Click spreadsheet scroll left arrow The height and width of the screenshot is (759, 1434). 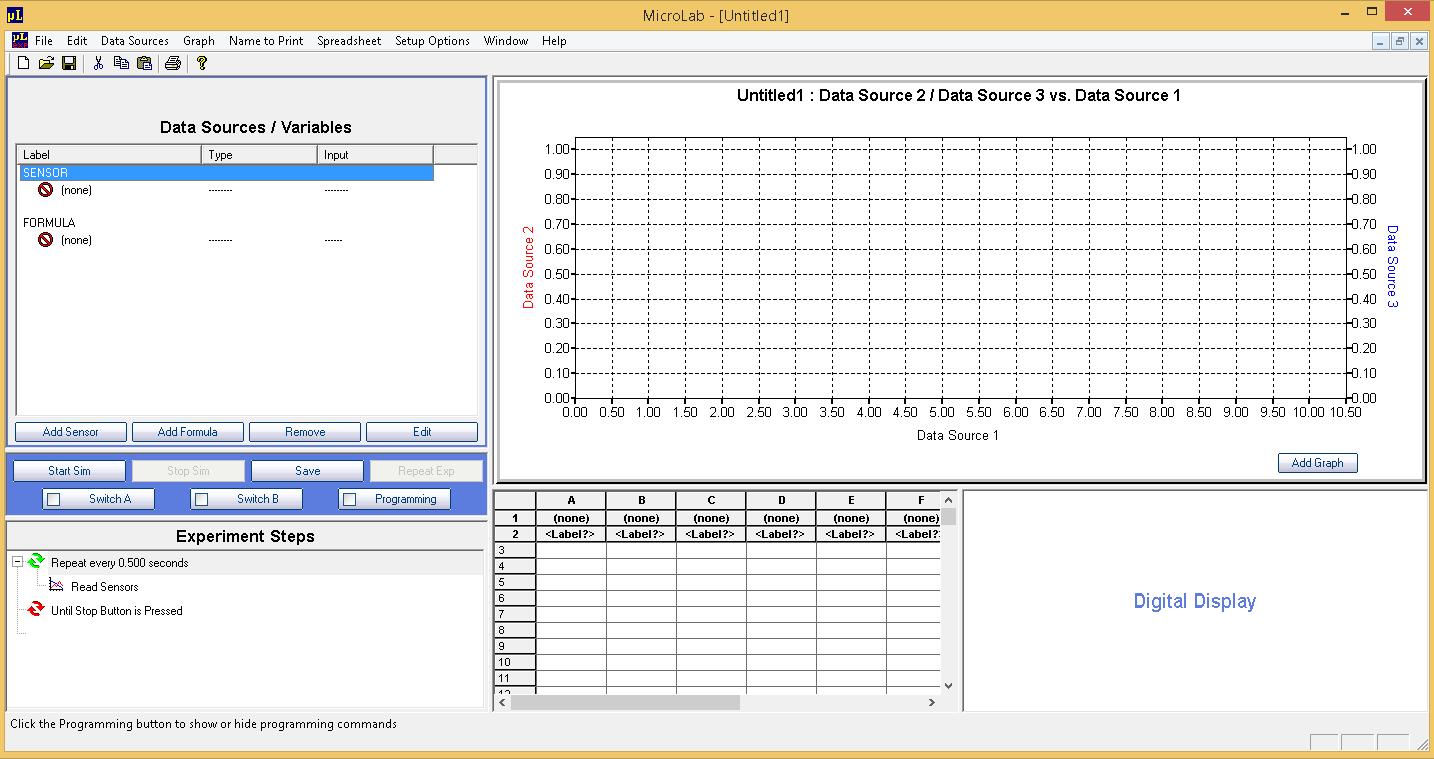[x=502, y=702]
